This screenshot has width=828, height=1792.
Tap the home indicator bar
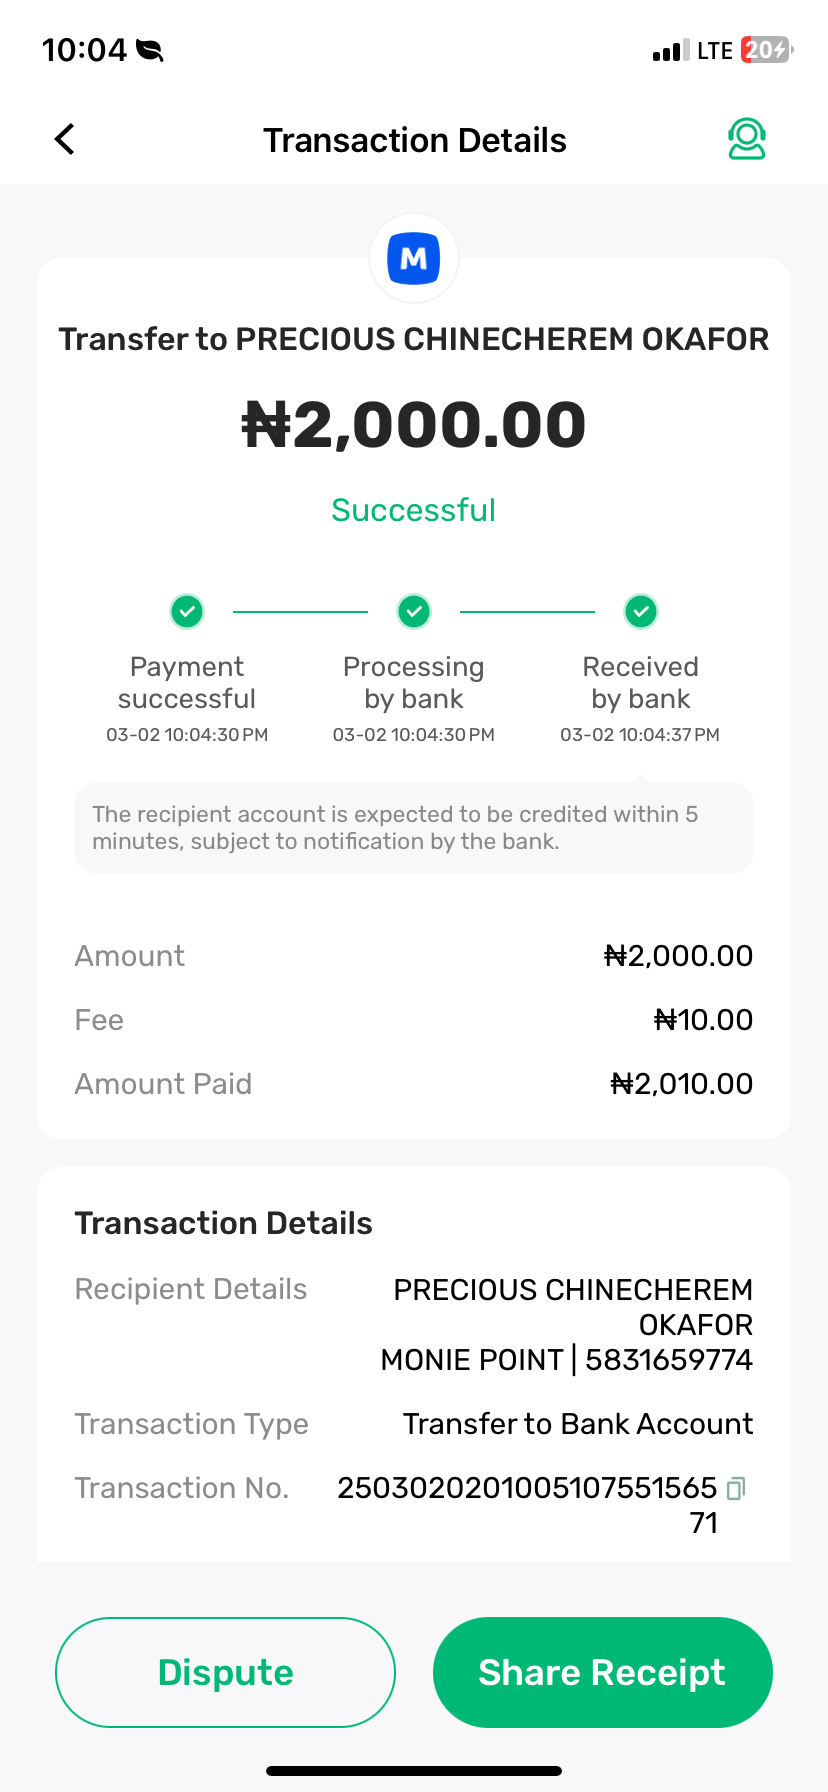pyautogui.click(x=414, y=1770)
